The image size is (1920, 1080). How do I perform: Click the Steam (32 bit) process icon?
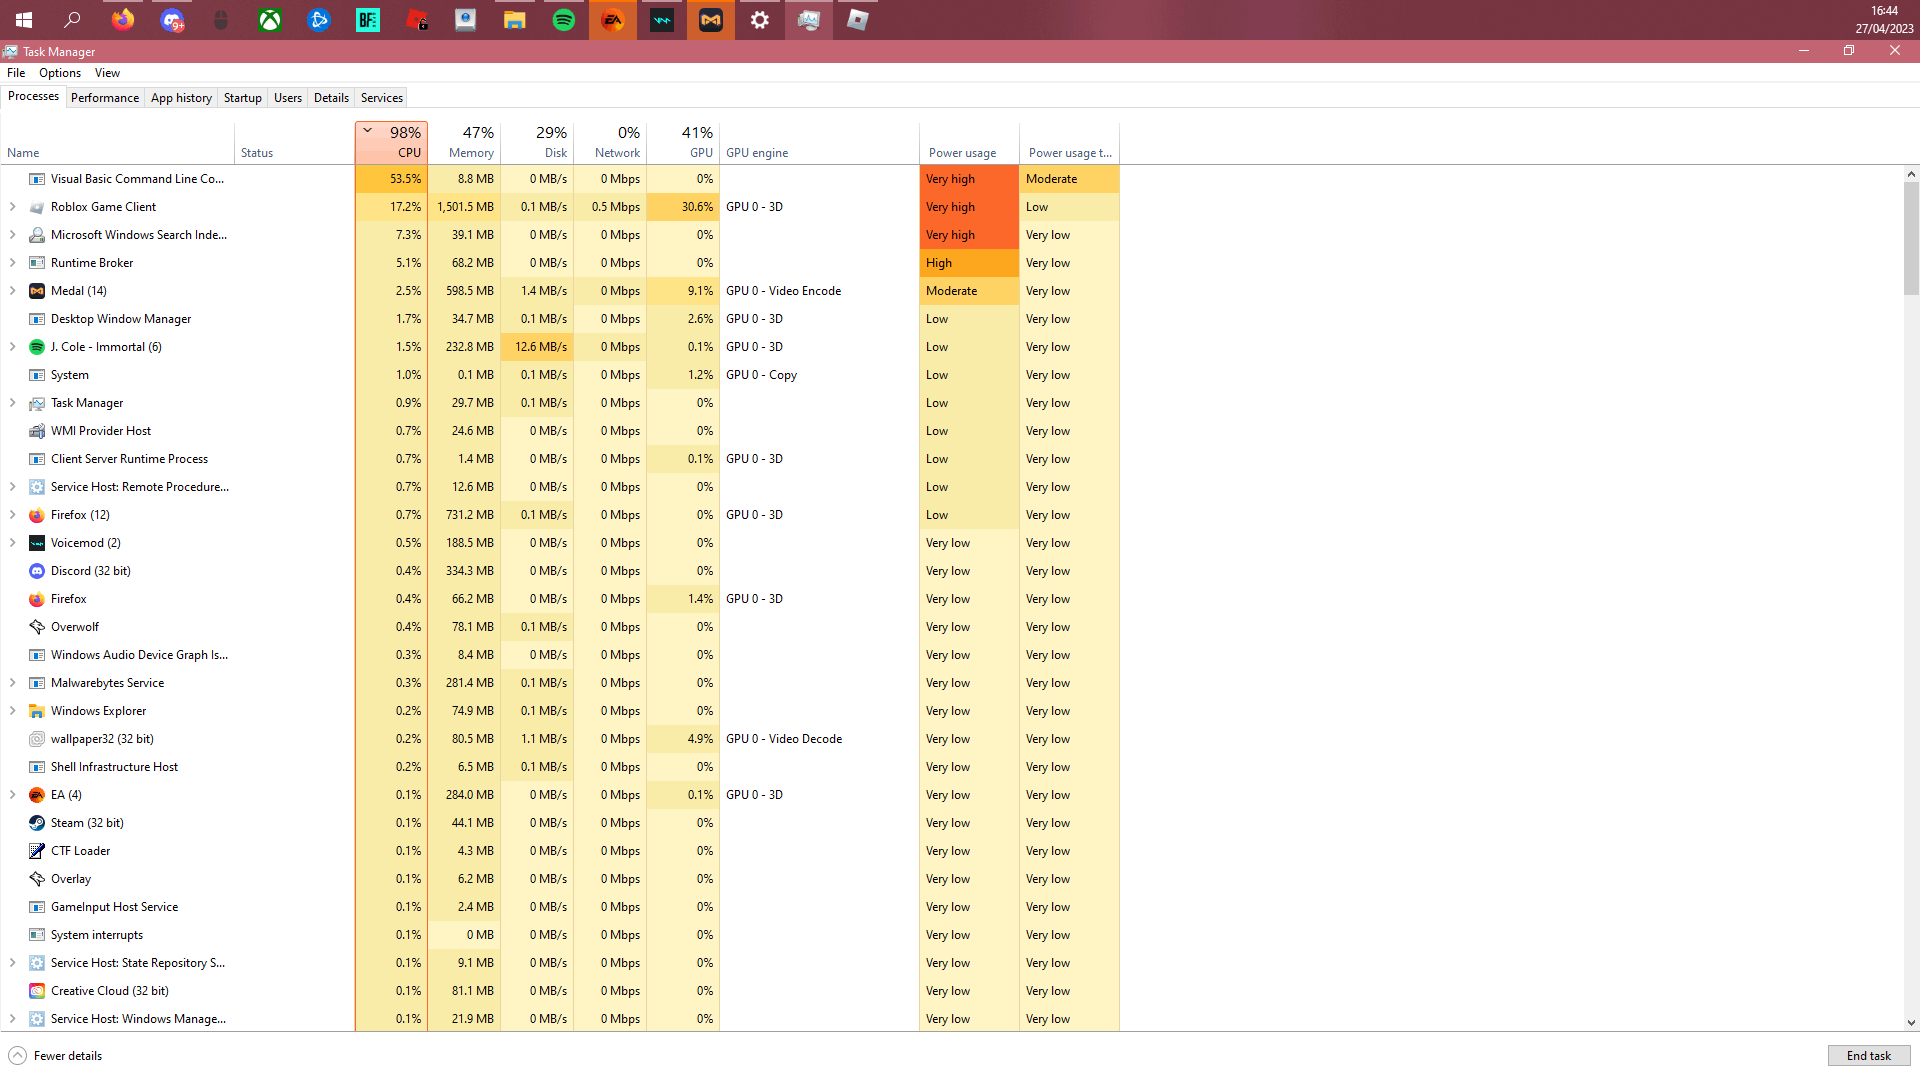[37, 823]
